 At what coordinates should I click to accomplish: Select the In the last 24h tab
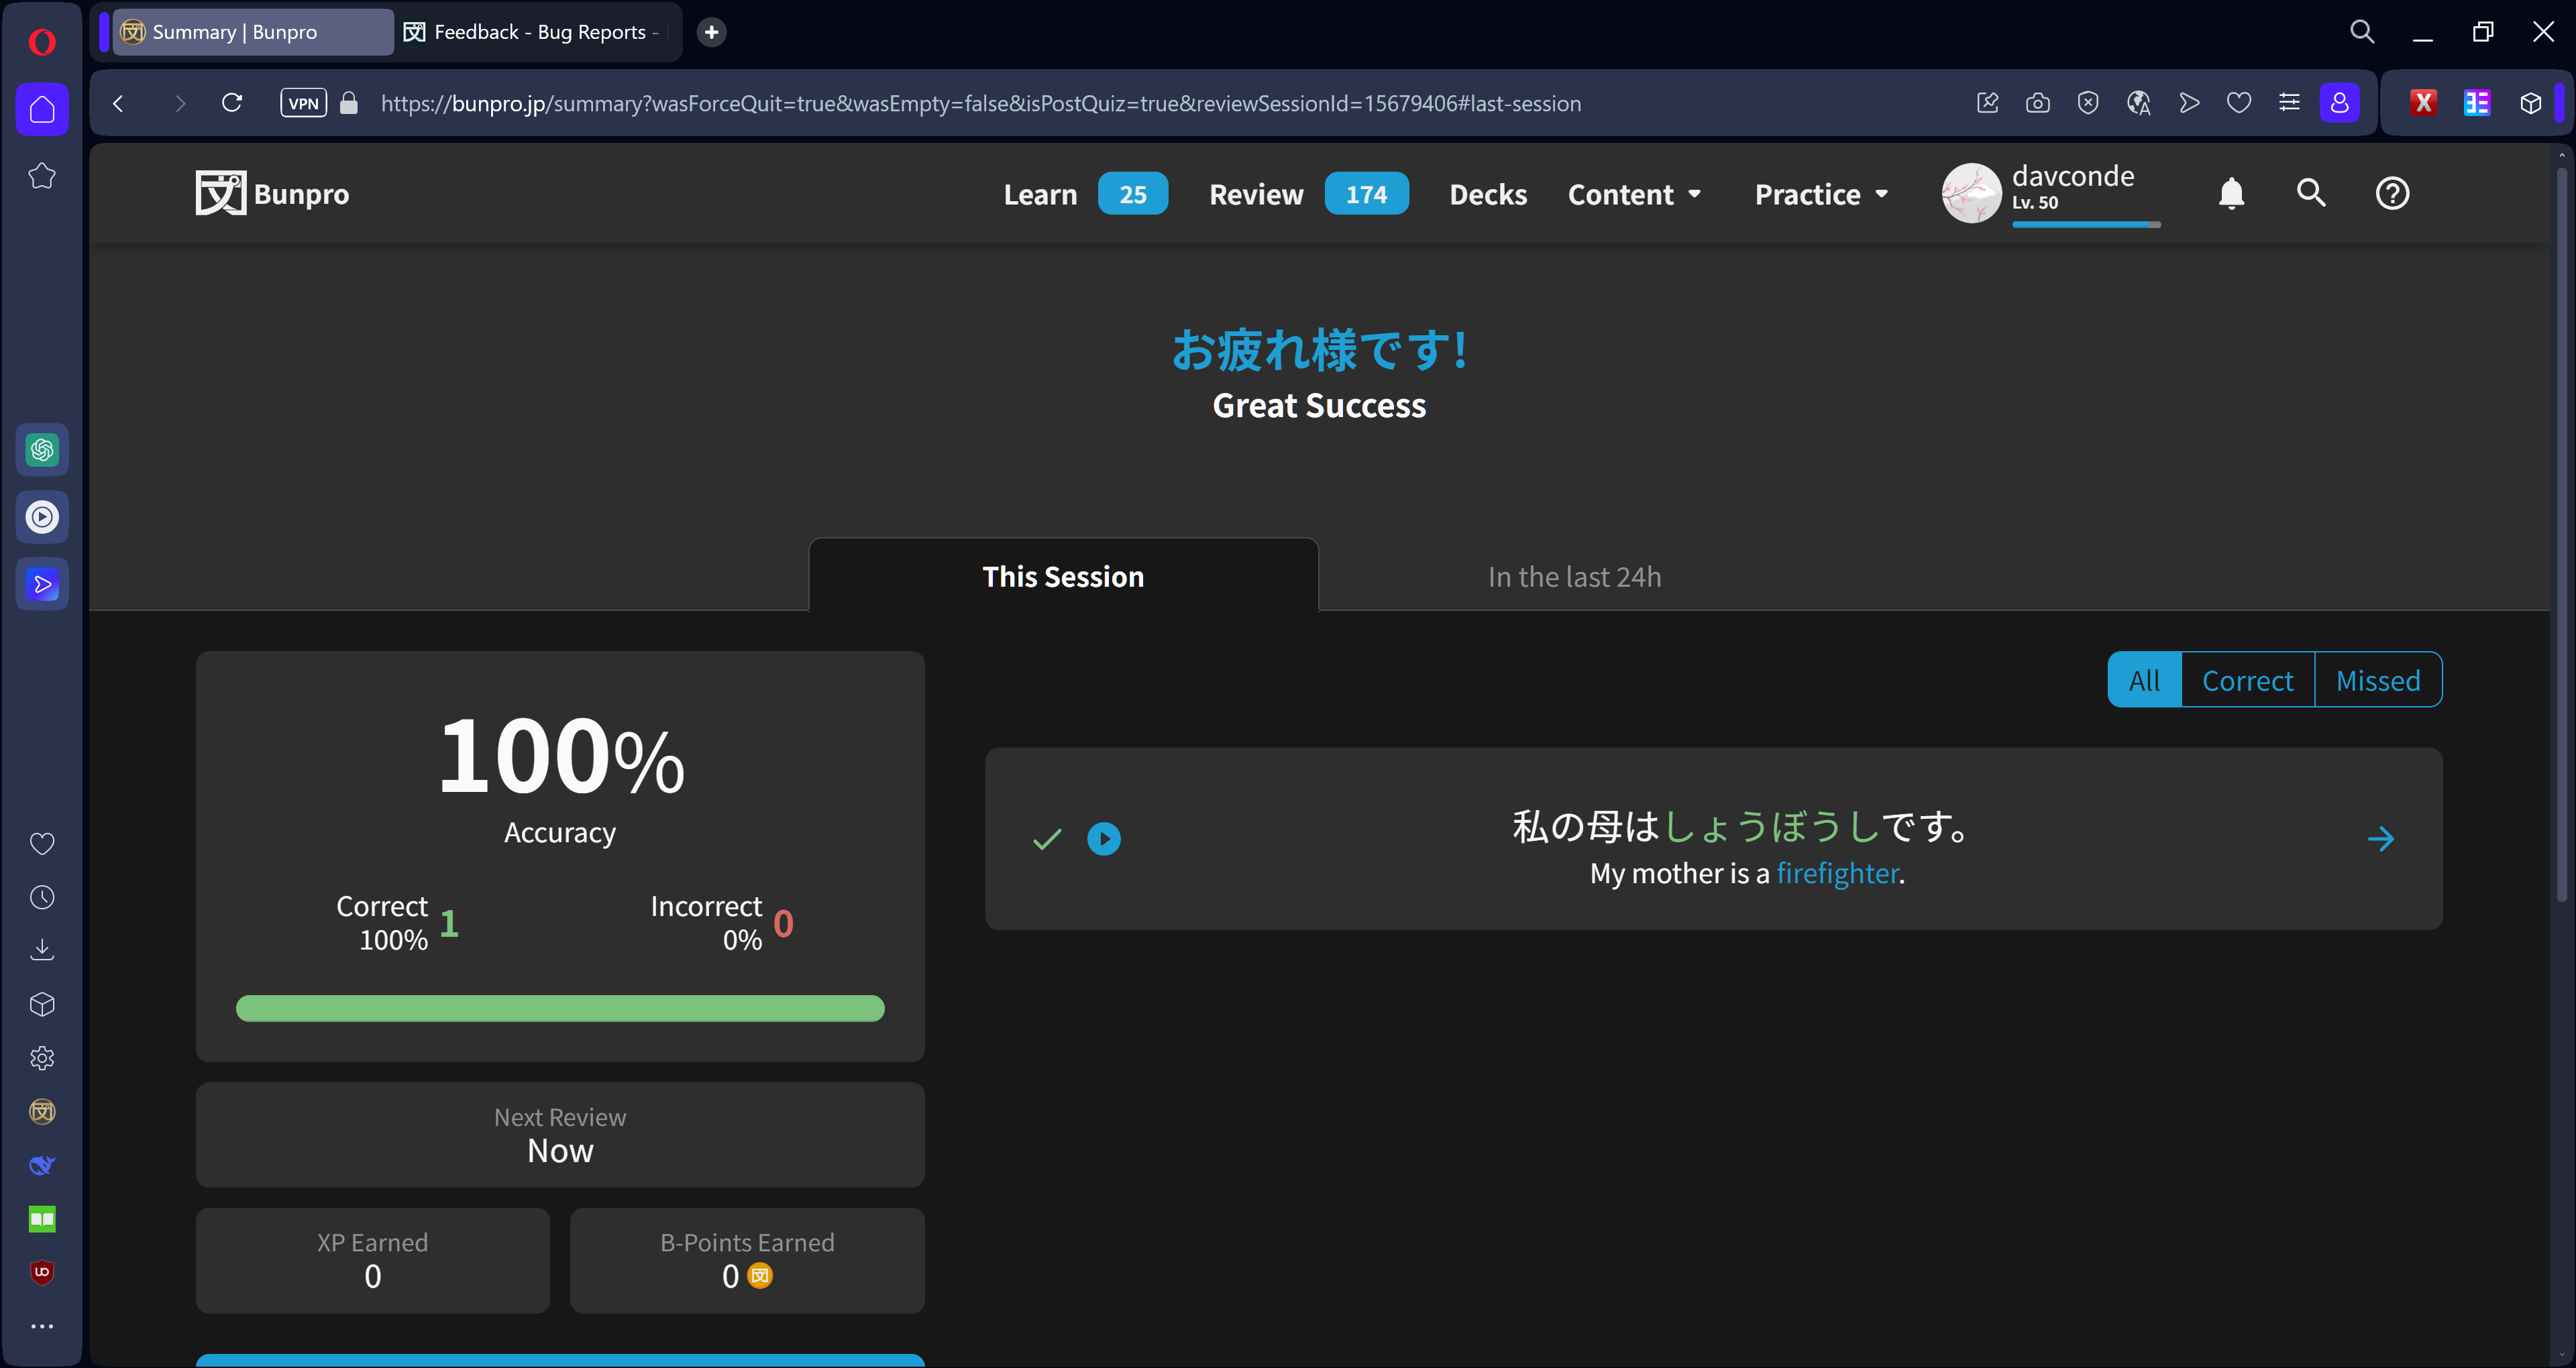(1574, 576)
